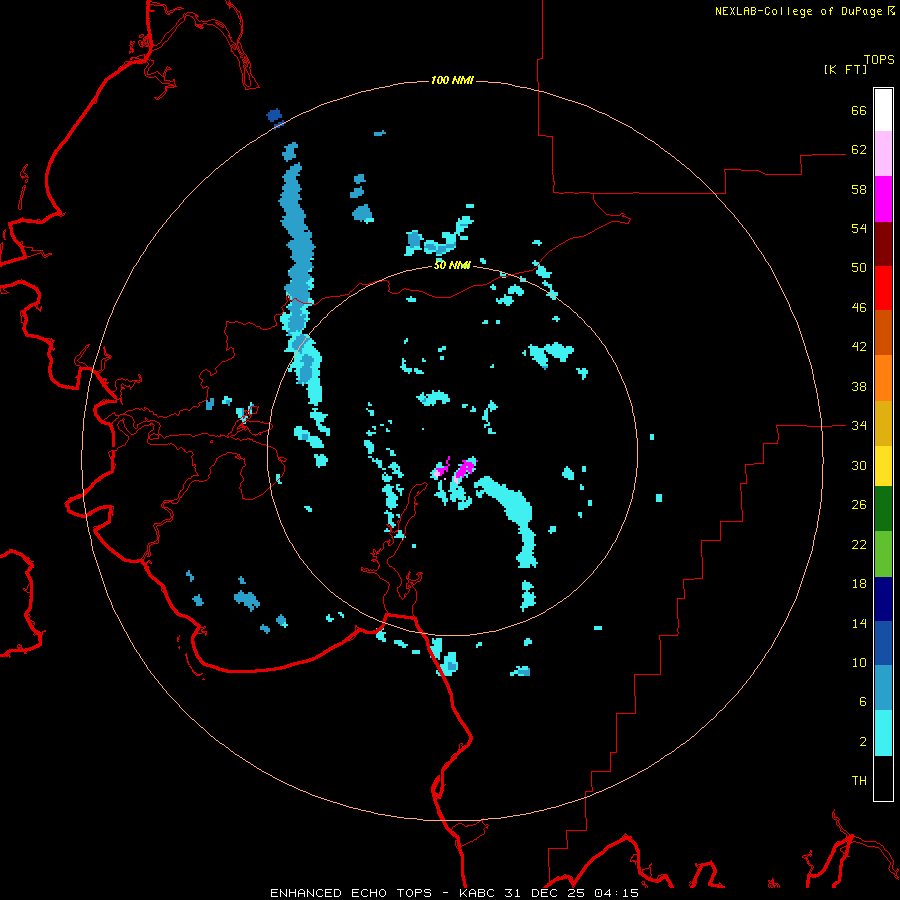Select the steel blue legend swatch
This screenshot has height=900, width=900.
tap(883, 688)
